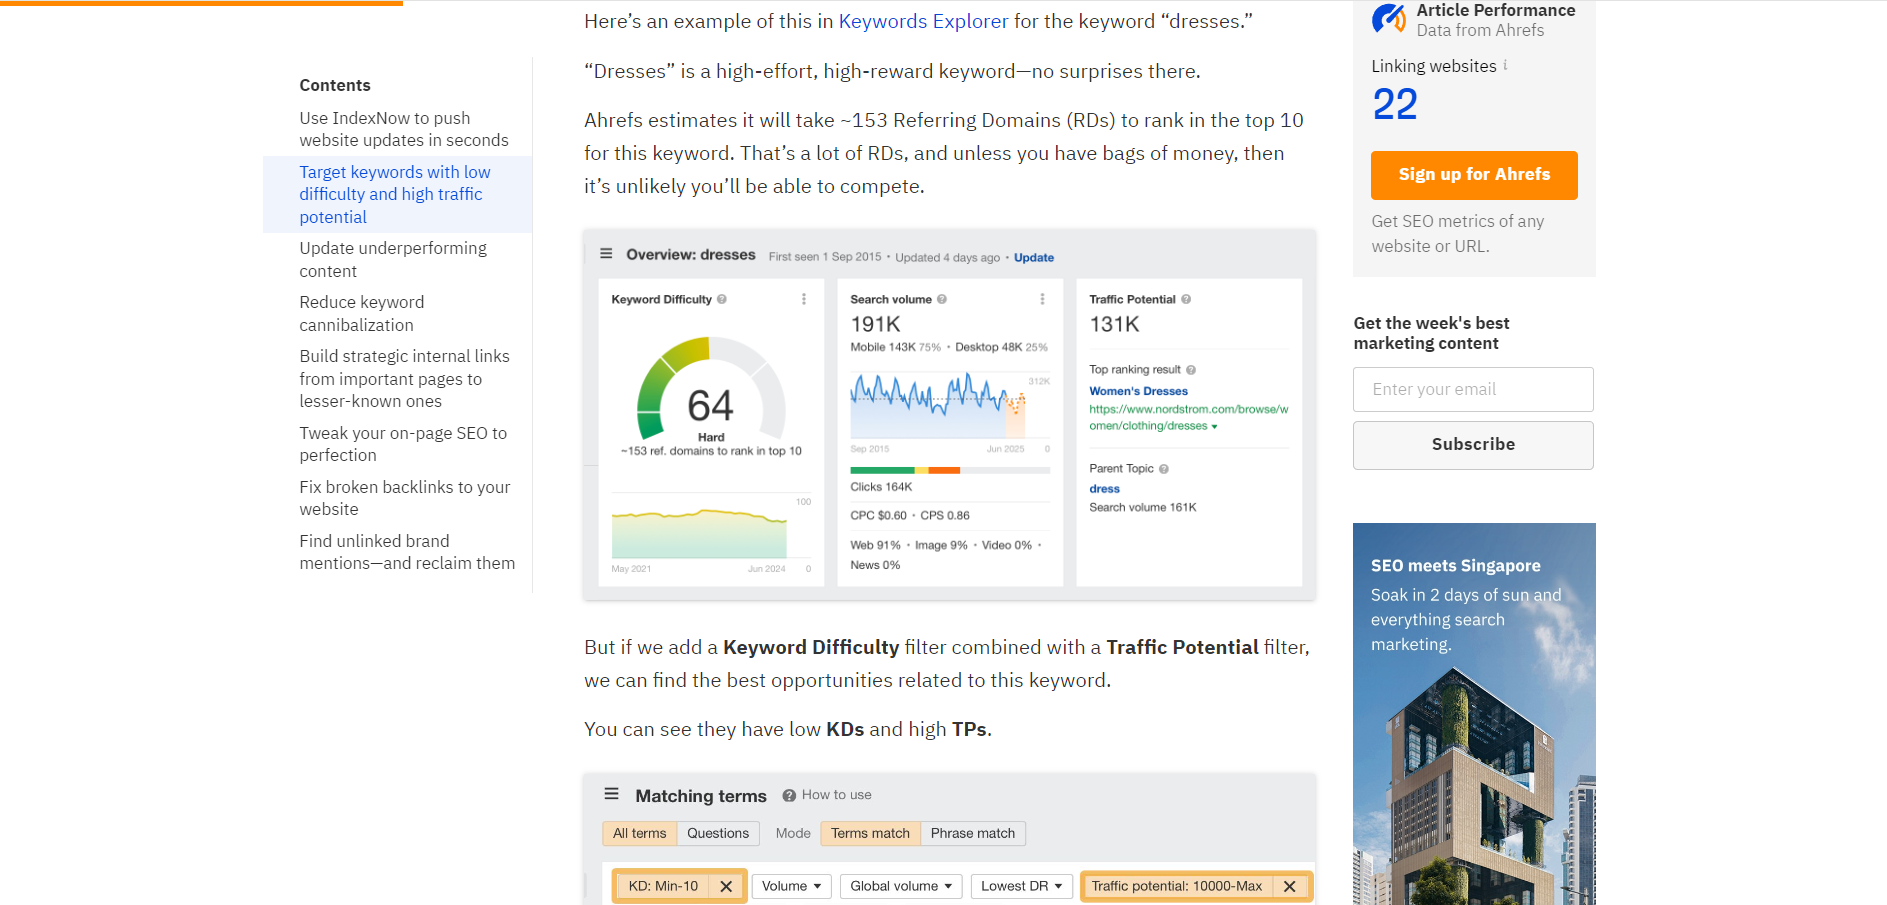Open the Traffic potential: 10000-Max filter
The image size is (1887, 905).
click(1177, 886)
